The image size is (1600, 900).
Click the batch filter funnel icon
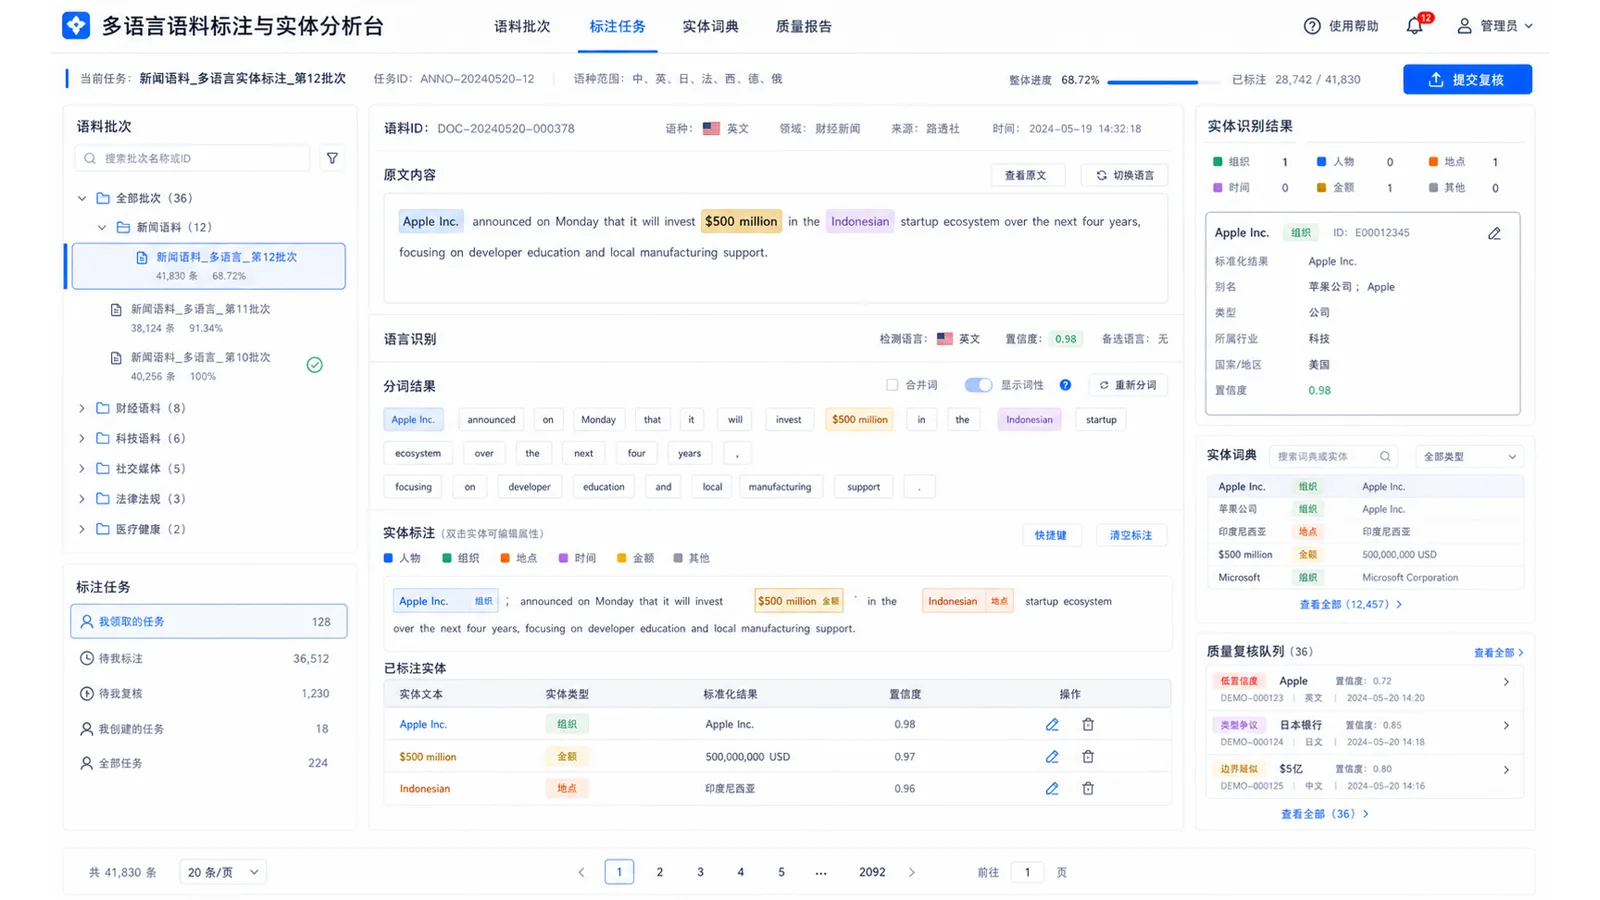[332, 158]
